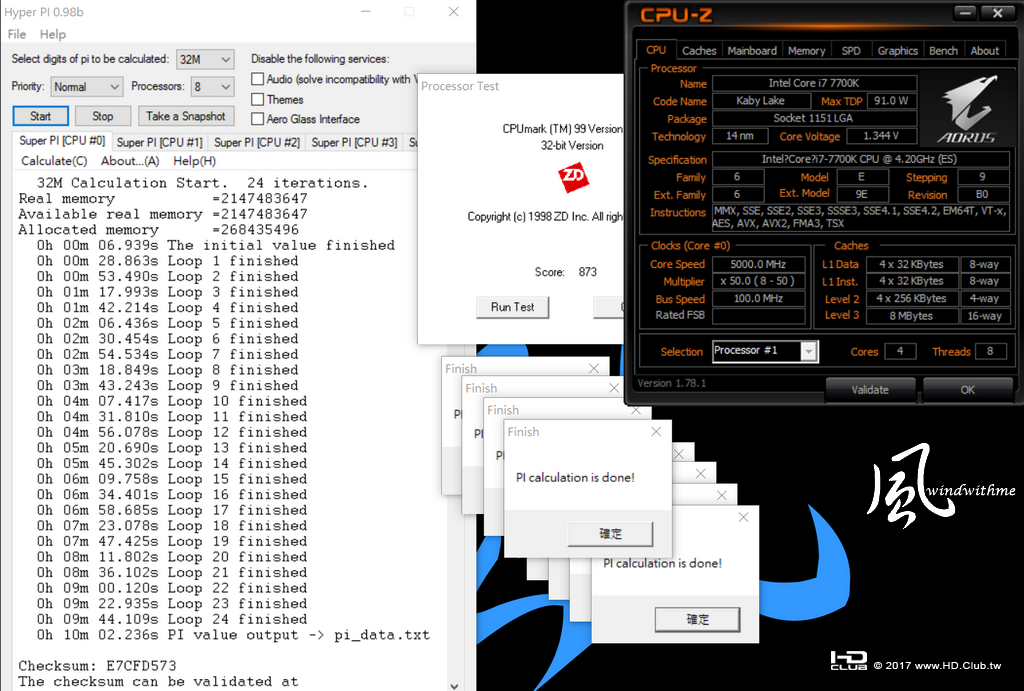
Task: Expand the Priority Normal dropdown
Action: 86,86
